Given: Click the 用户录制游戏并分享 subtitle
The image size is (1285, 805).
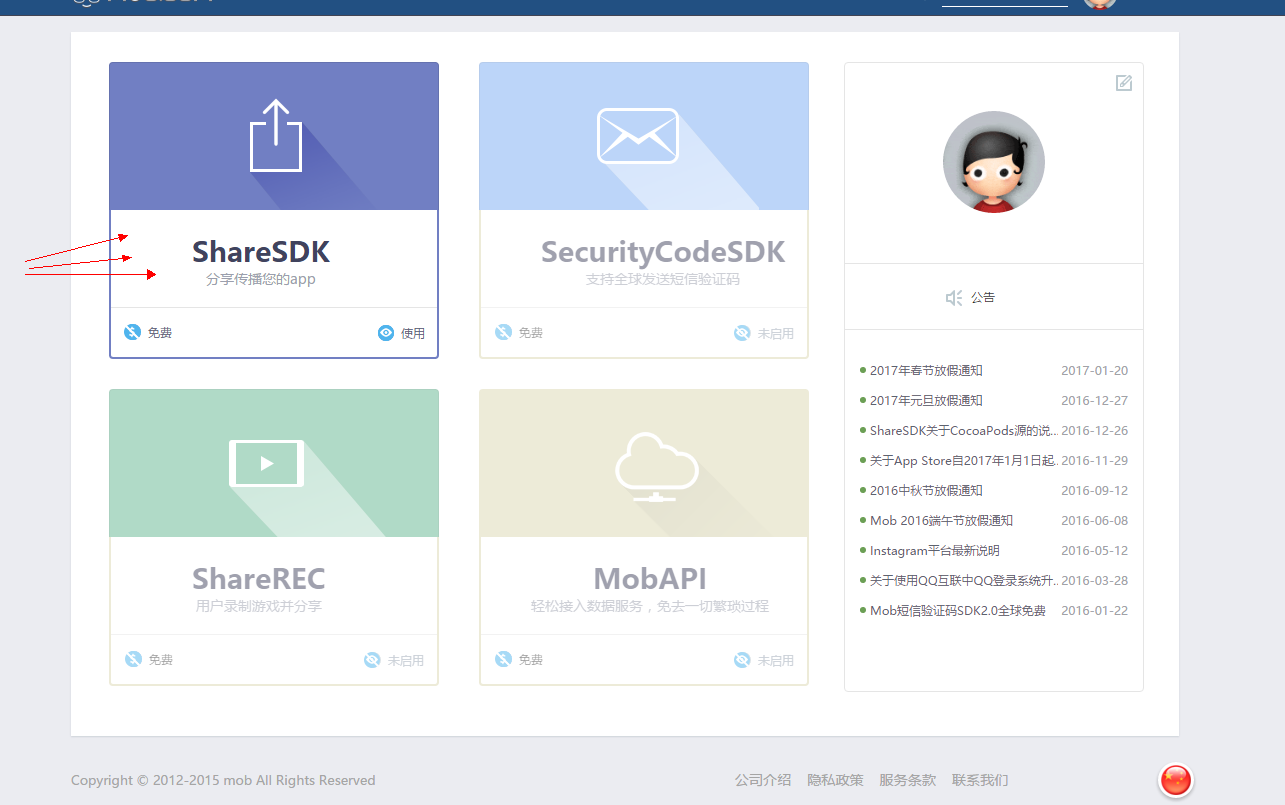Looking at the screenshot, I should point(259,606).
